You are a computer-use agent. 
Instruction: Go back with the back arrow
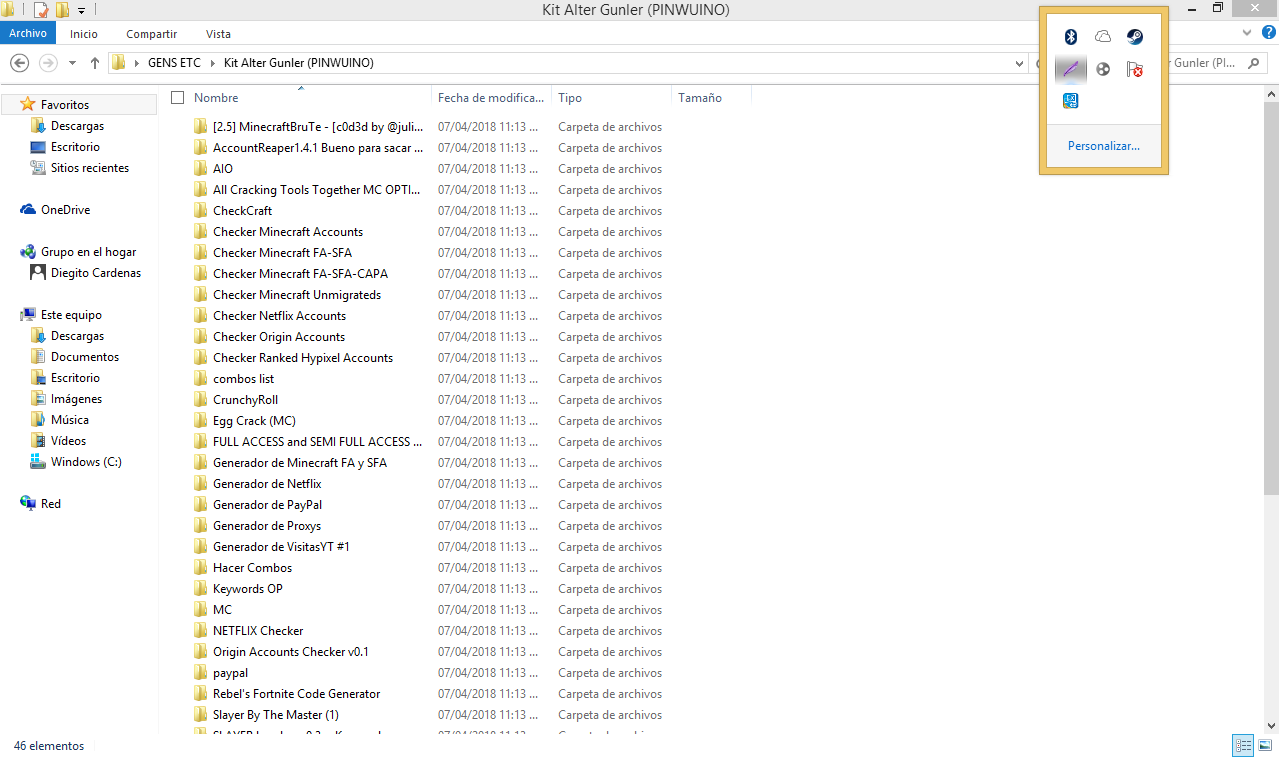19,63
